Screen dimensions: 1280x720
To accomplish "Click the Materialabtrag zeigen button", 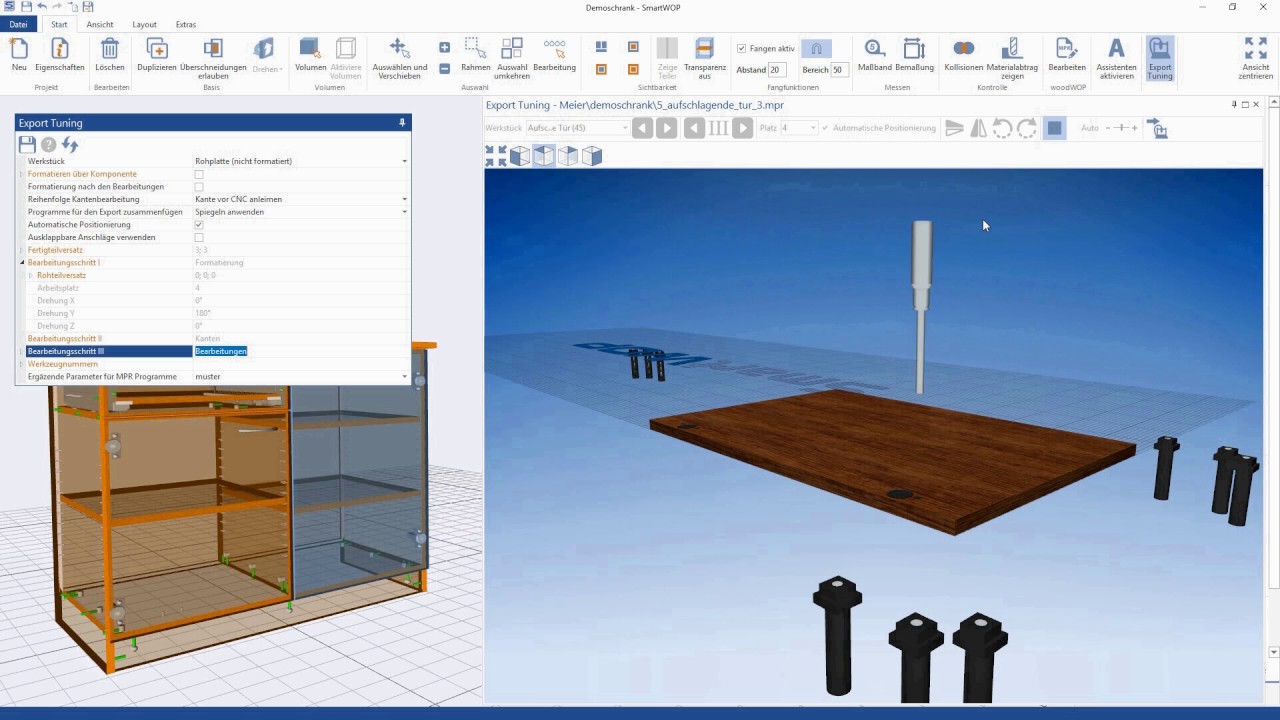I will pyautogui.click(x=1012, y=59).
